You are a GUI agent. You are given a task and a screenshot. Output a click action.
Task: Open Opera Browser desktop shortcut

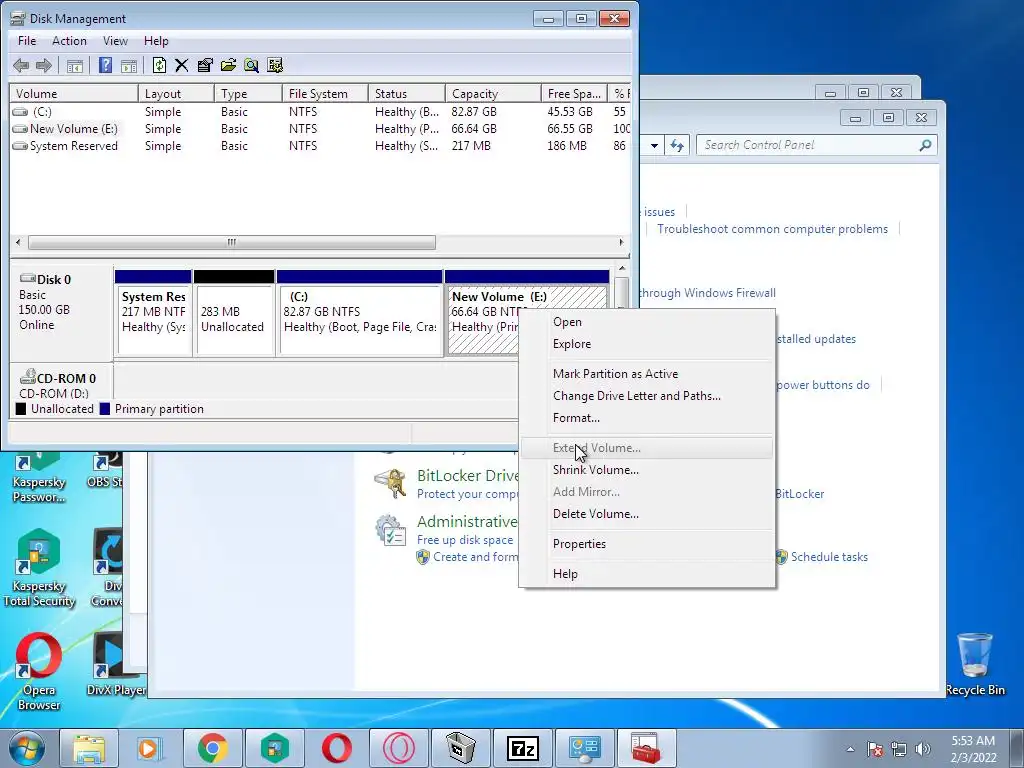[39, 671]
